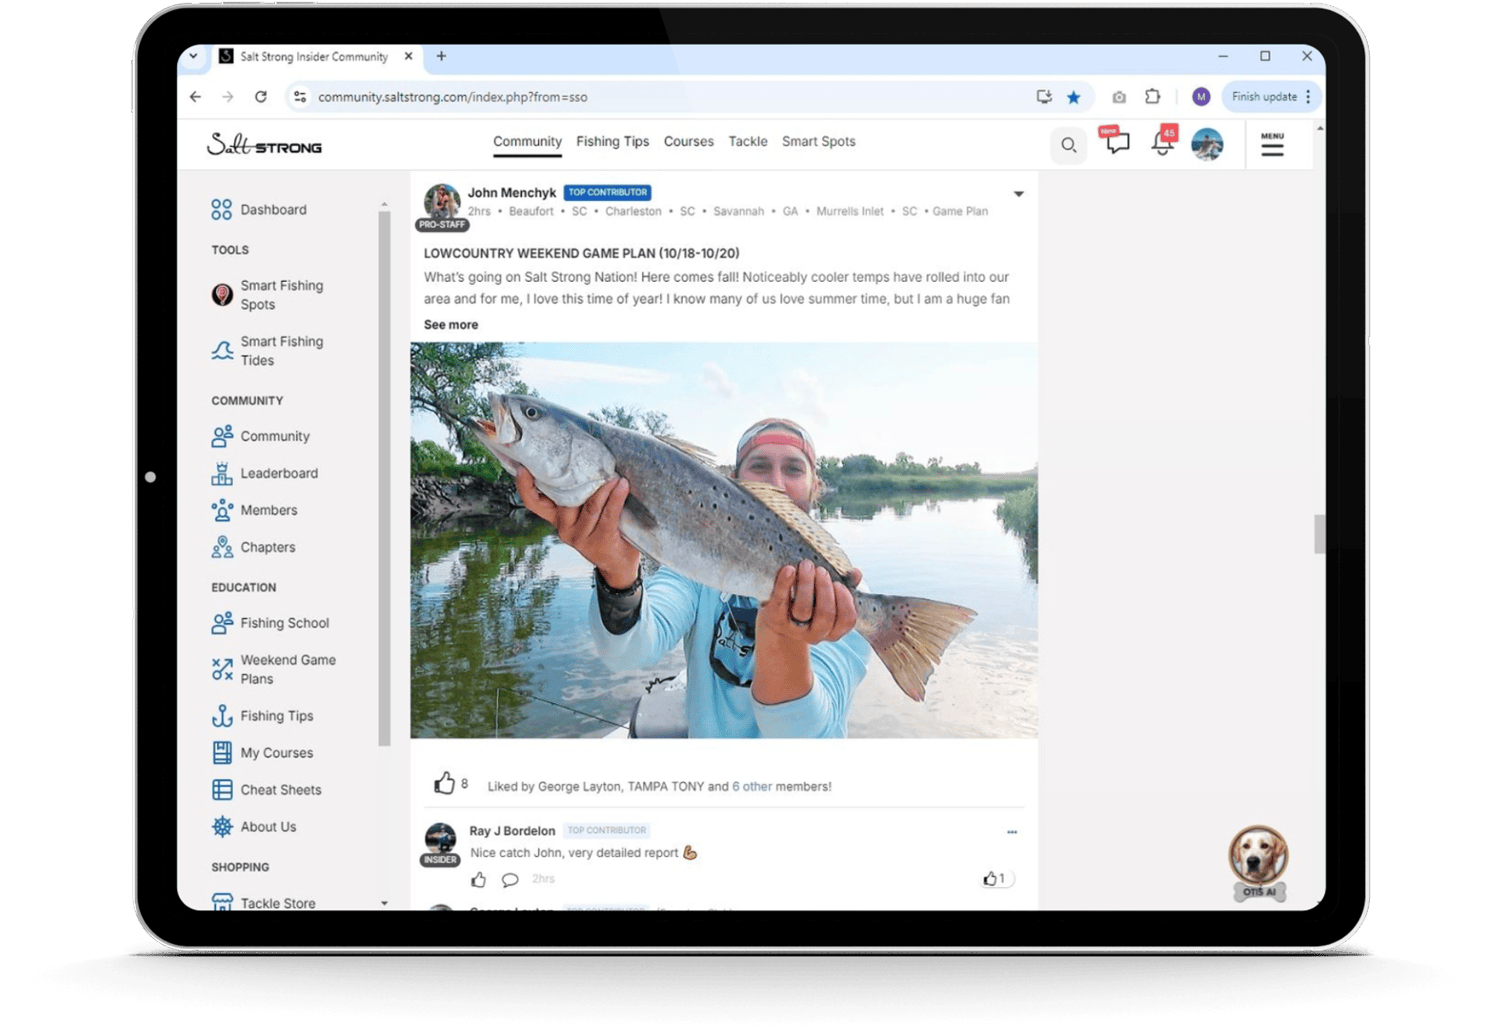Screen dimensions: 1500x1033
Task: Open the notifications bell with 45 badge
Action: click(x=1161, y=143)
